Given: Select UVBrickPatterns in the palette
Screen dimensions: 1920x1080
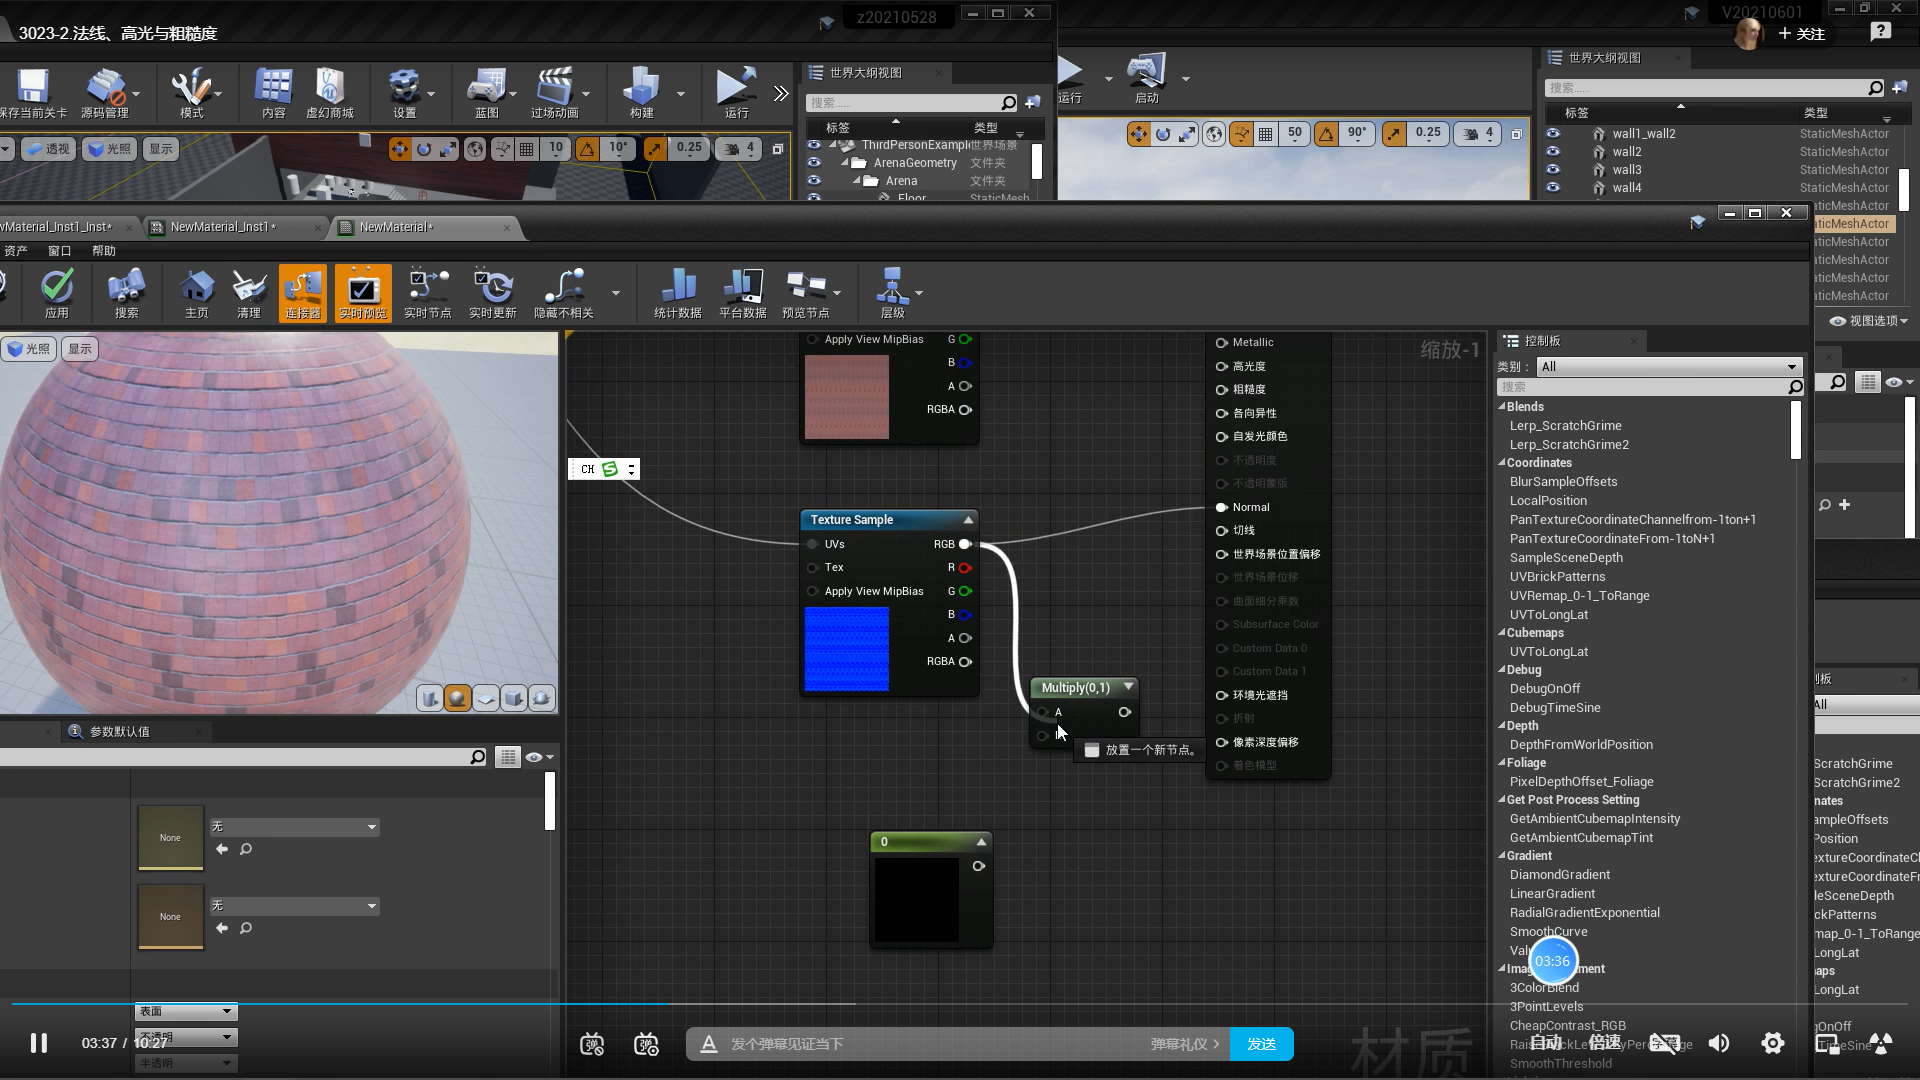Looking at the screenshot, I should point(1557,577).
